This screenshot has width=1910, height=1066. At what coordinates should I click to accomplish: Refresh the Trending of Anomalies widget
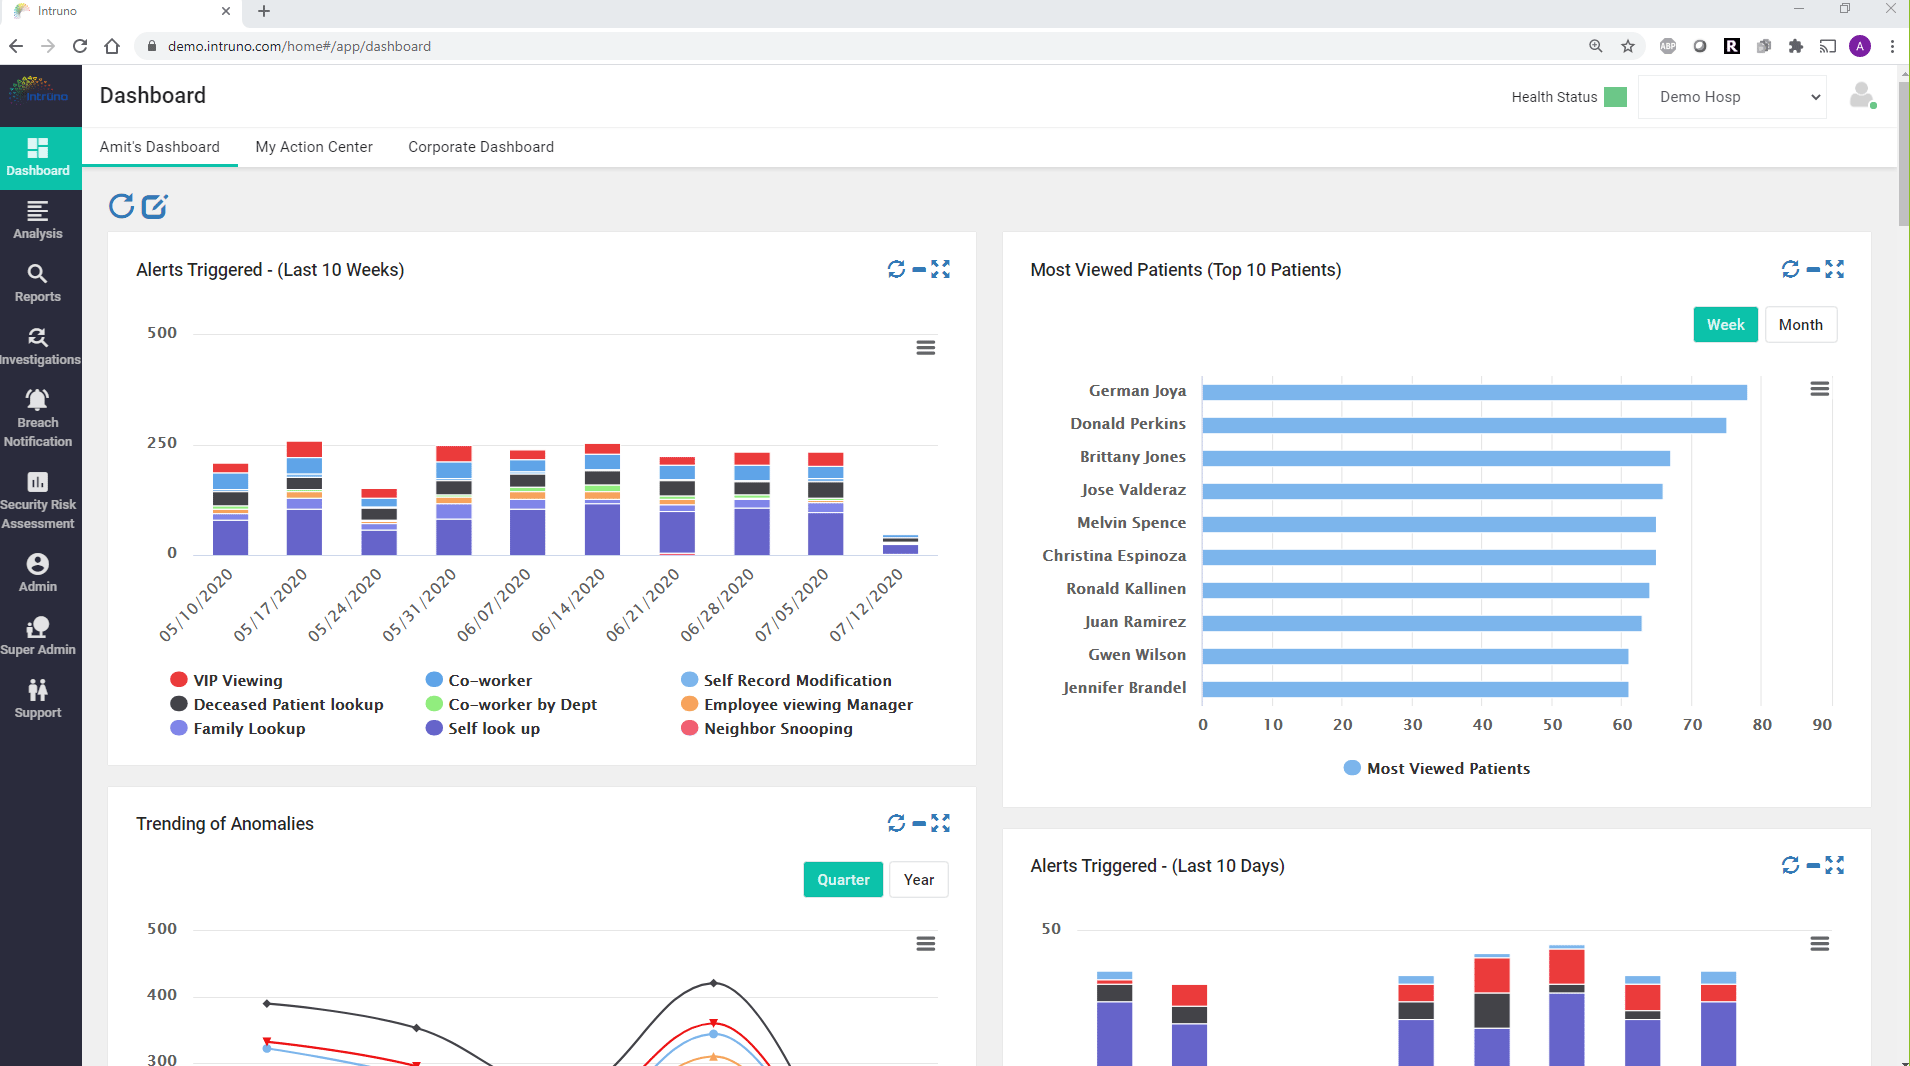tap(896, 823)
